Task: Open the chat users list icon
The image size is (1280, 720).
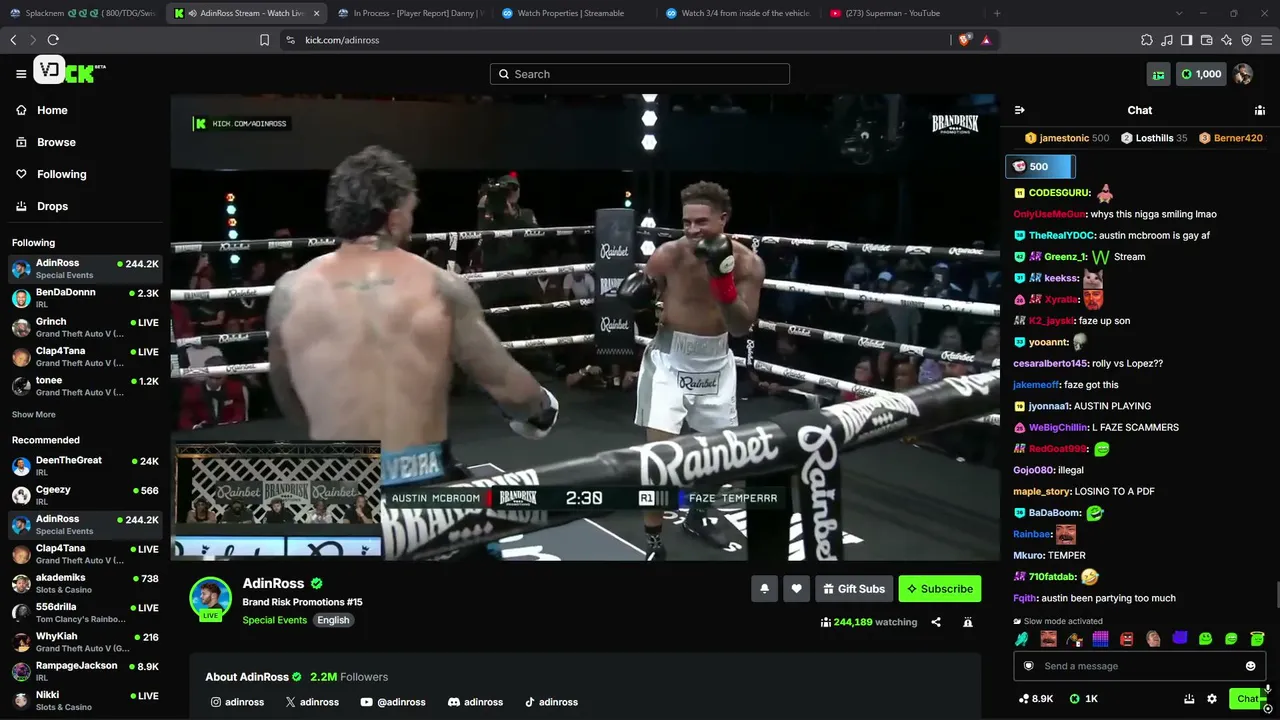Action: coord(1260,110)
